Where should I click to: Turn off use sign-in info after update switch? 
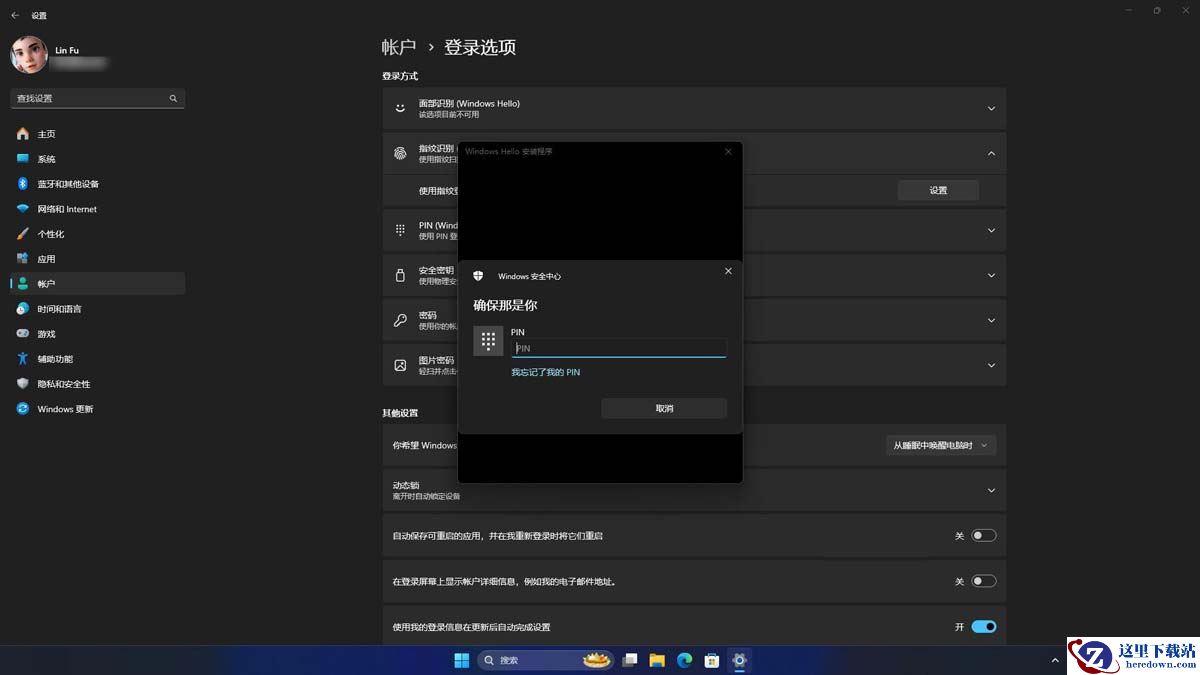click(x=984, y=627)
